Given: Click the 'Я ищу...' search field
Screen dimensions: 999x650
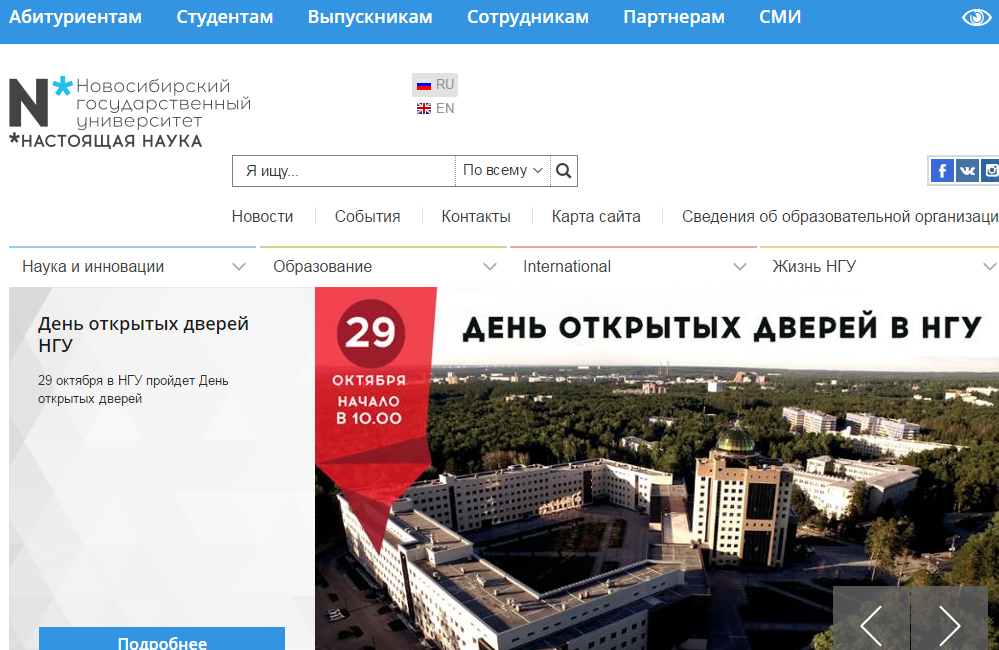Looking at the screenshot, I should (344, 171).
